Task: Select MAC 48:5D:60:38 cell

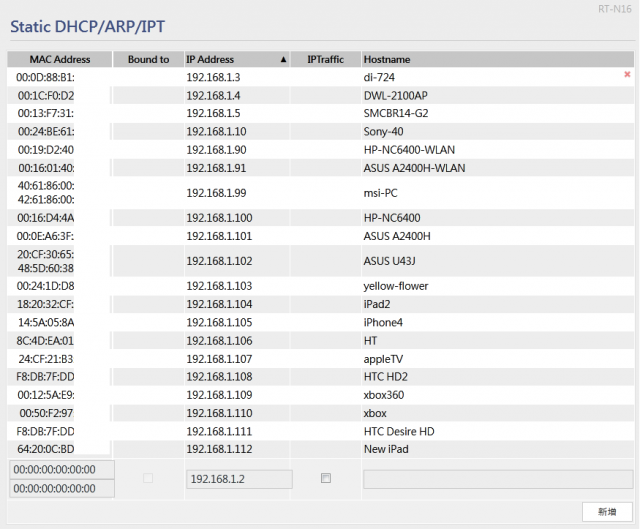Action: tap(46, 268)
